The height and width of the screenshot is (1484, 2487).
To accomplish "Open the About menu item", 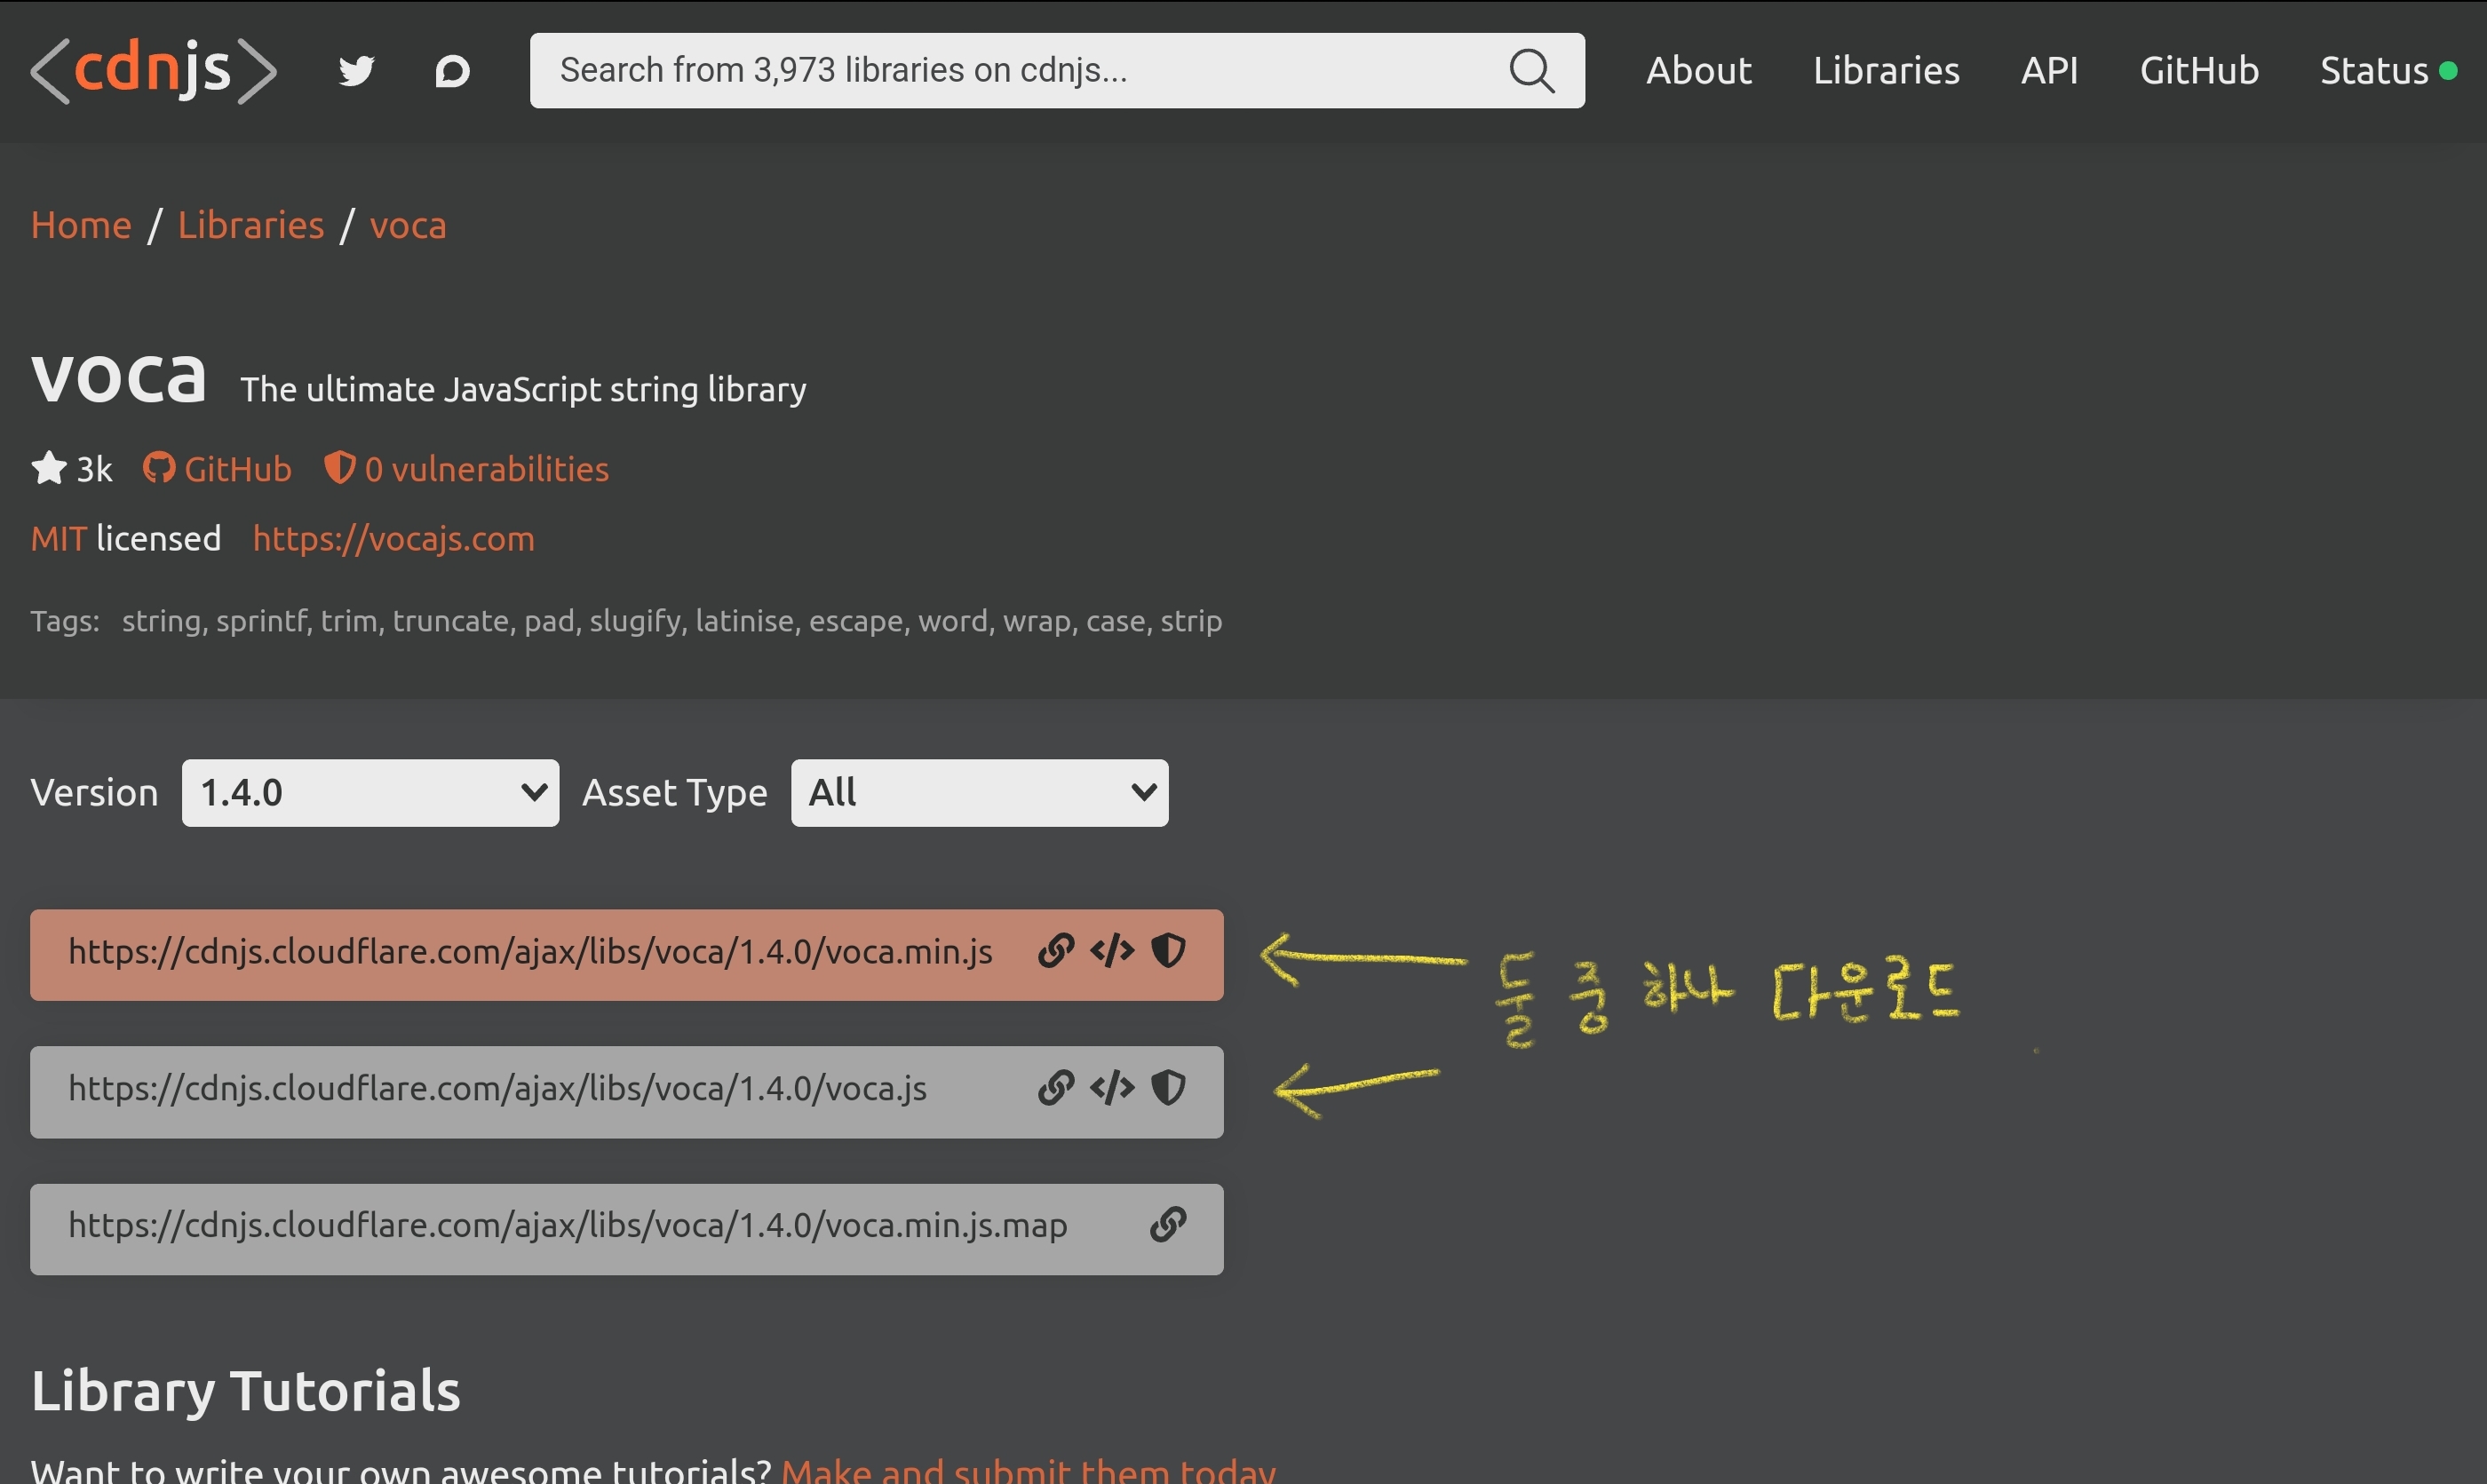I will pyautogui.click(x=1698, y=71).
